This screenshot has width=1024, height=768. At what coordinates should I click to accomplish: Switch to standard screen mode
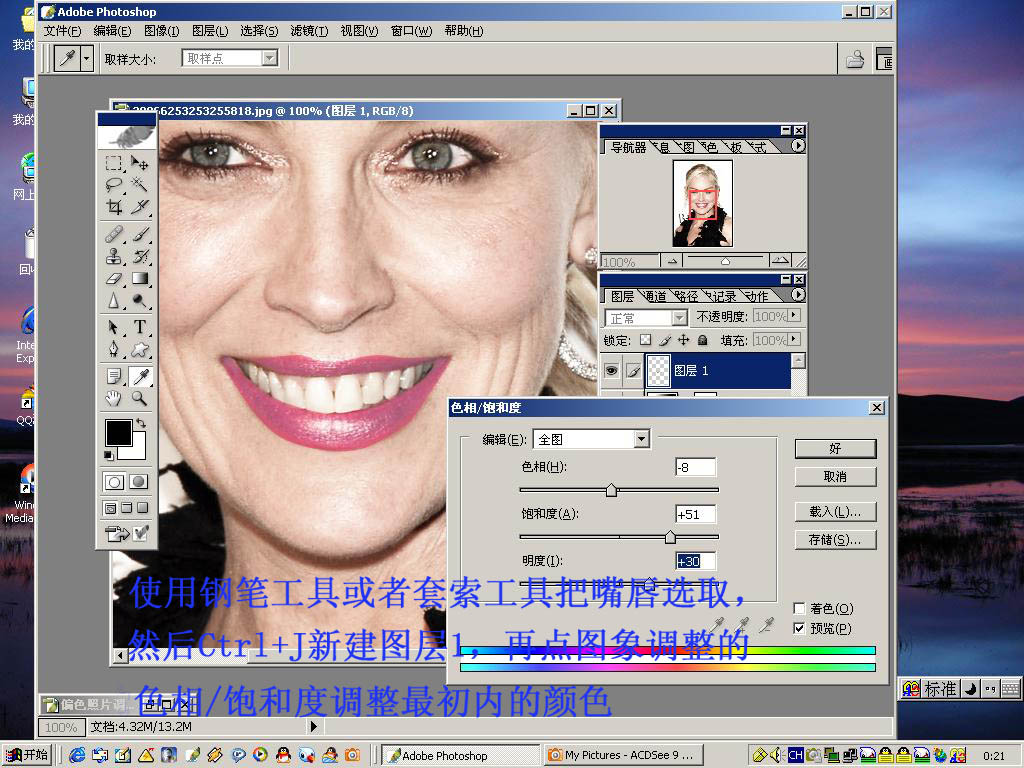point(110,508)
